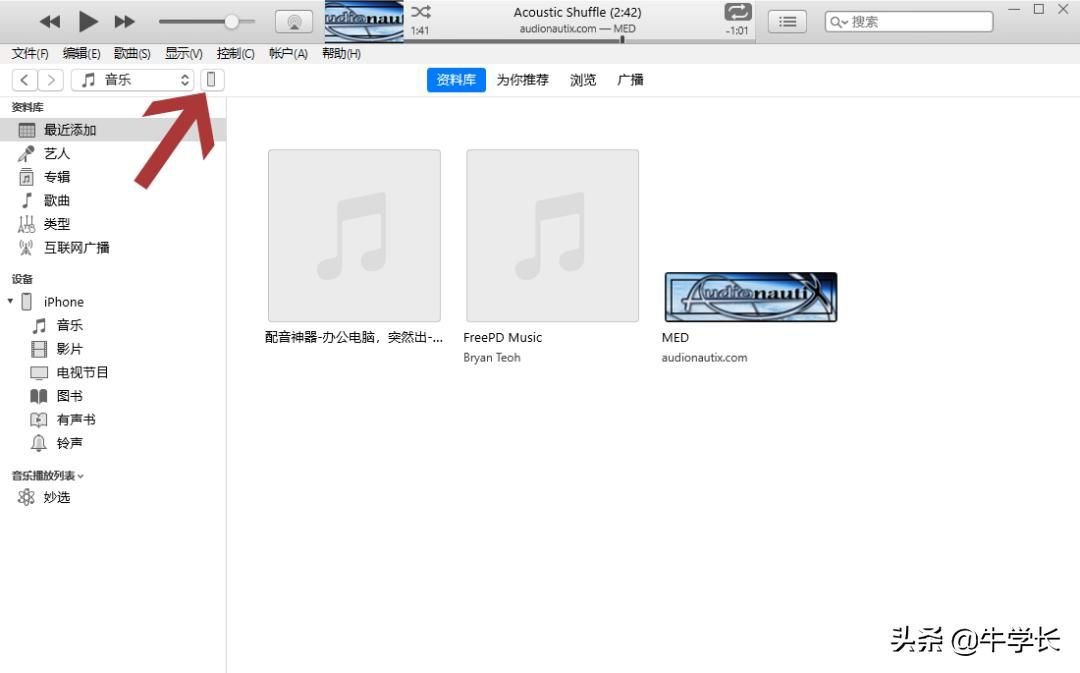Open the 帮助(H) menu

click(342, 54)
